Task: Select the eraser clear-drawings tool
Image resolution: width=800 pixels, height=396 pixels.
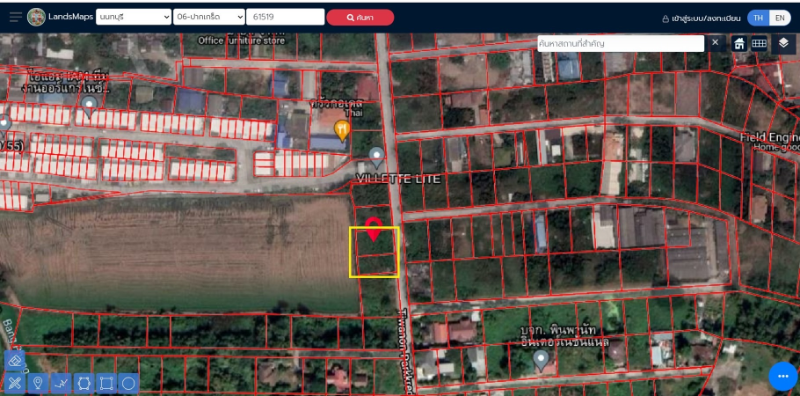Action: pos(15,361)
